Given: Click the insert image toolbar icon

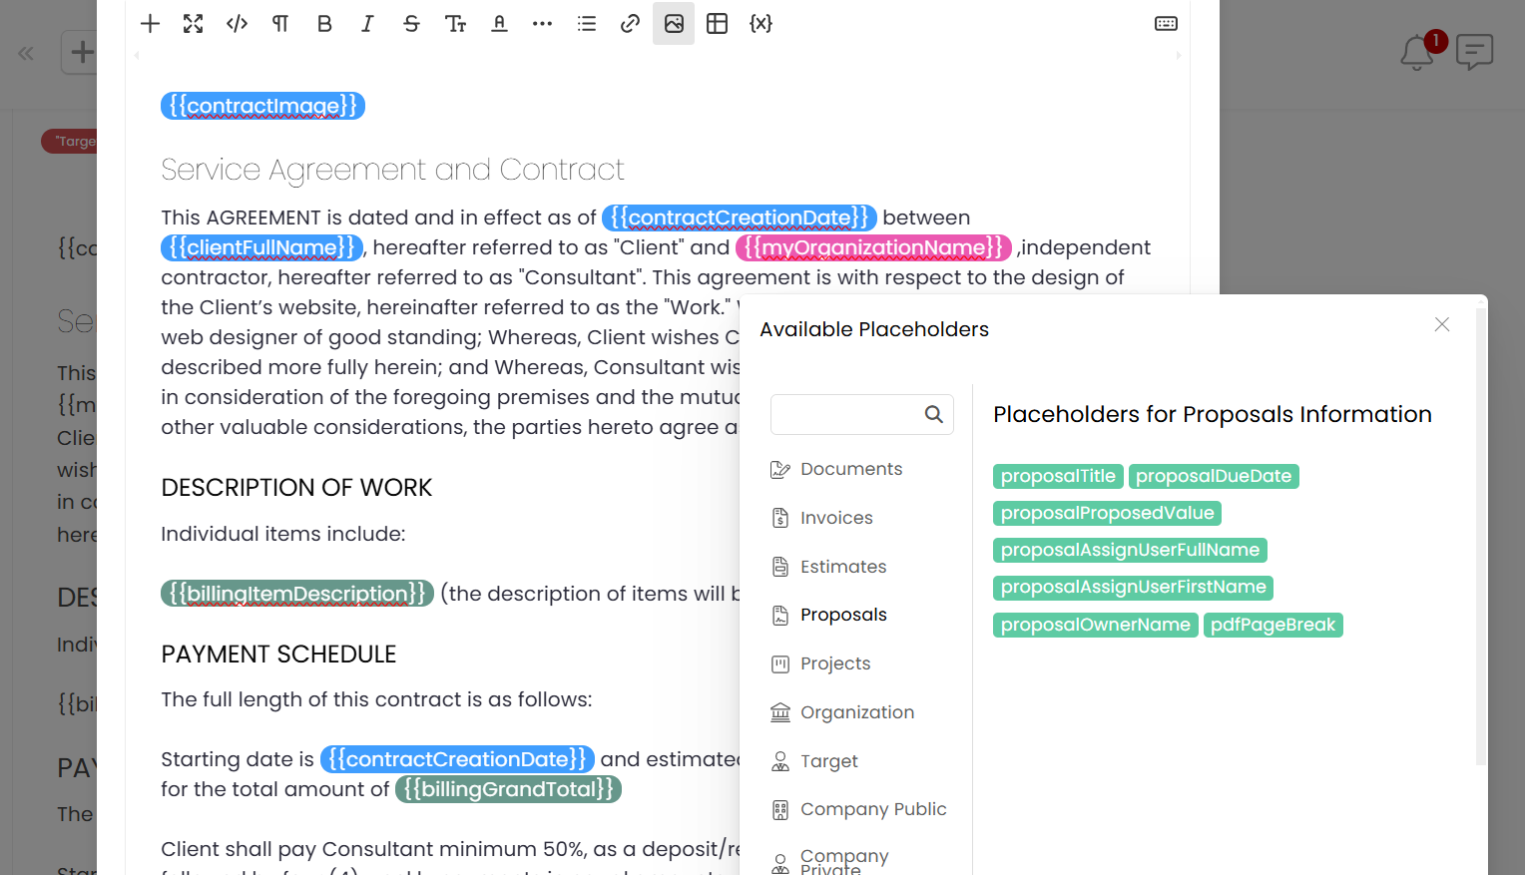Looking at the screenshot, I should (674, 24).
